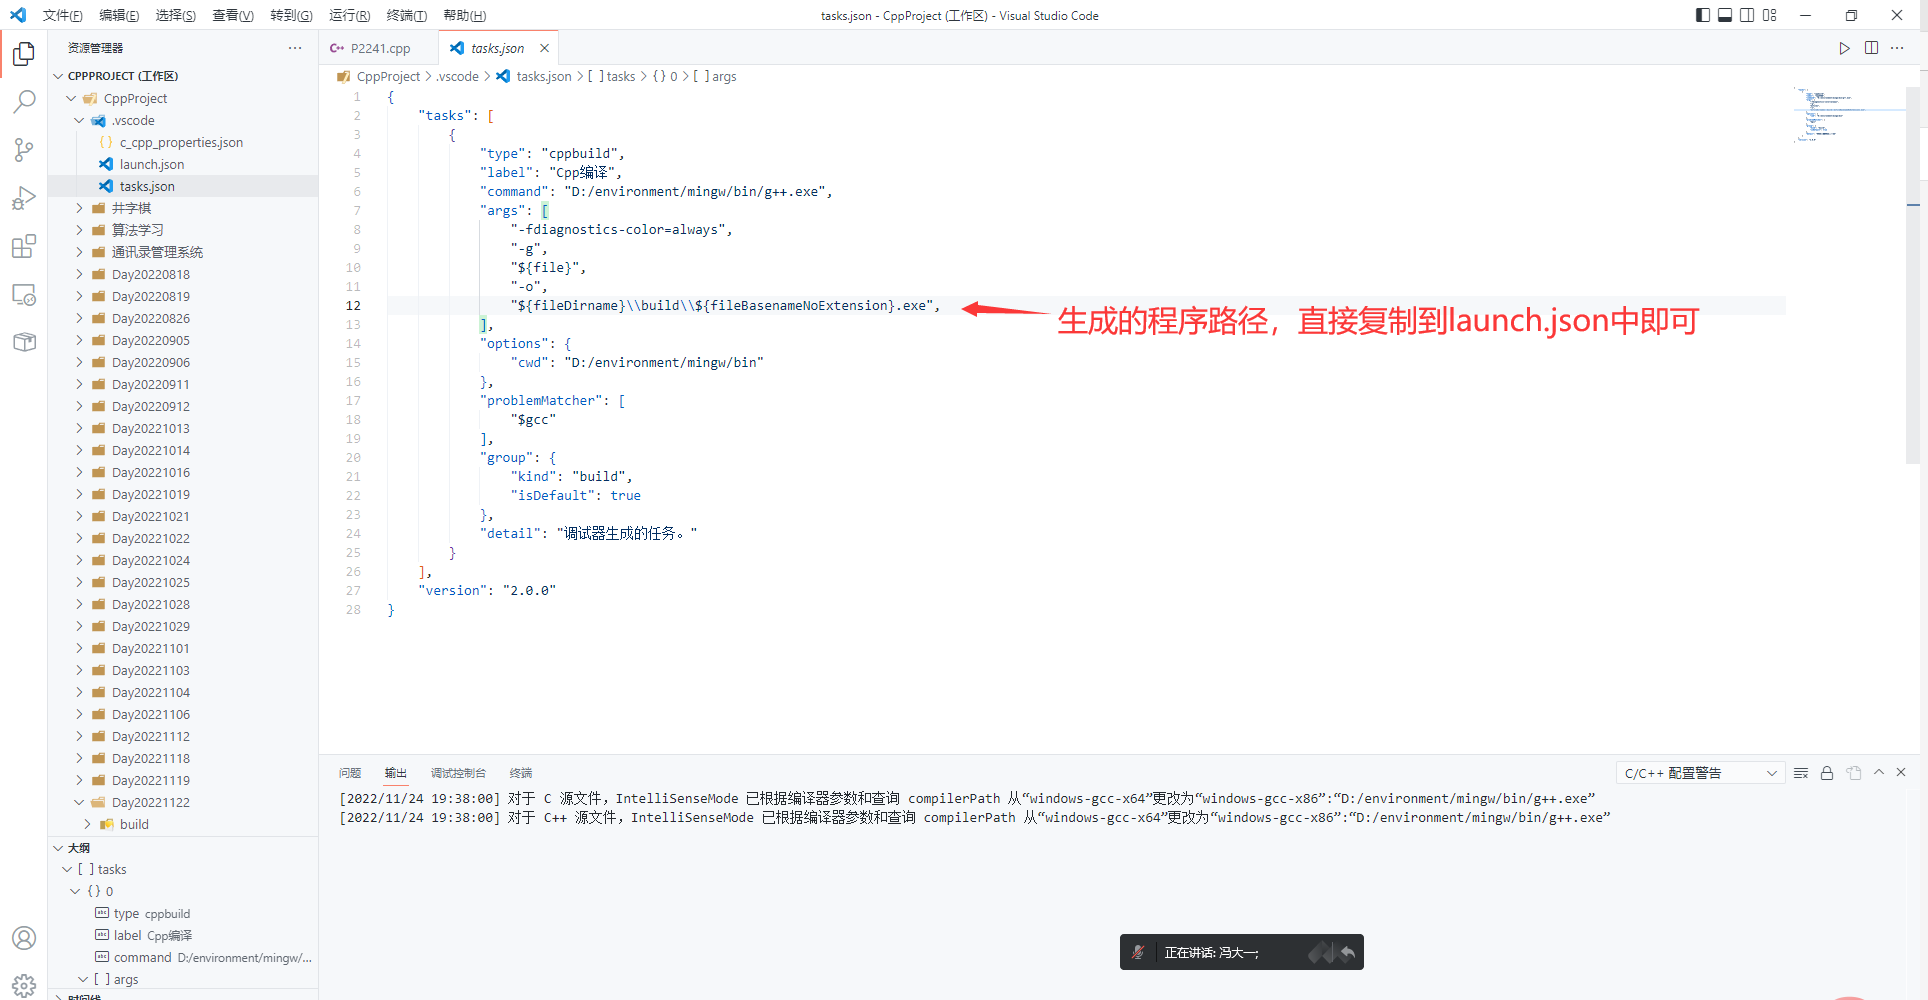Open the 编辑(E) menu

pyautogui.click(x=119, y=15)
